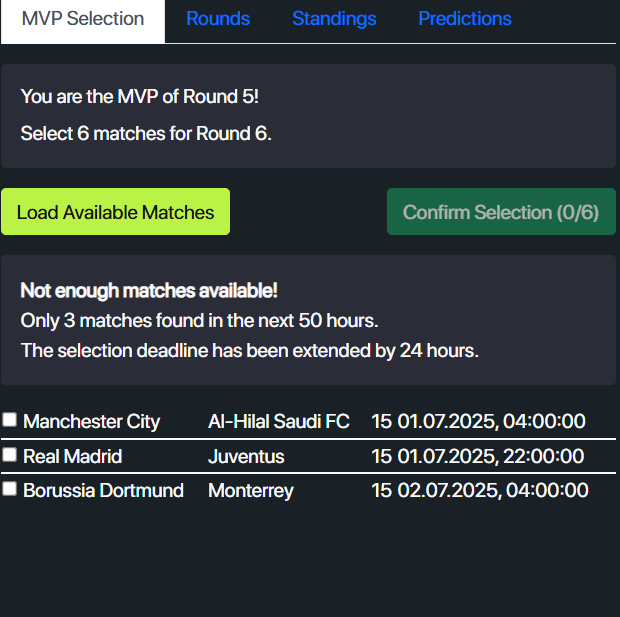Click Confirm Selection (0/6) button
Screen dimensions: 620x617
501,212
